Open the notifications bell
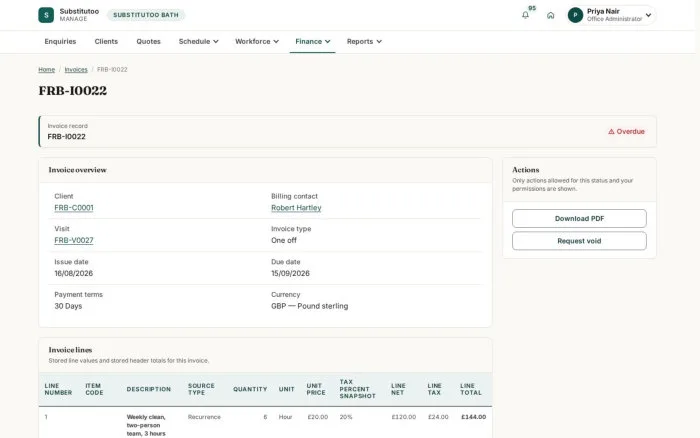700x438 pixels. click(525, 15)
